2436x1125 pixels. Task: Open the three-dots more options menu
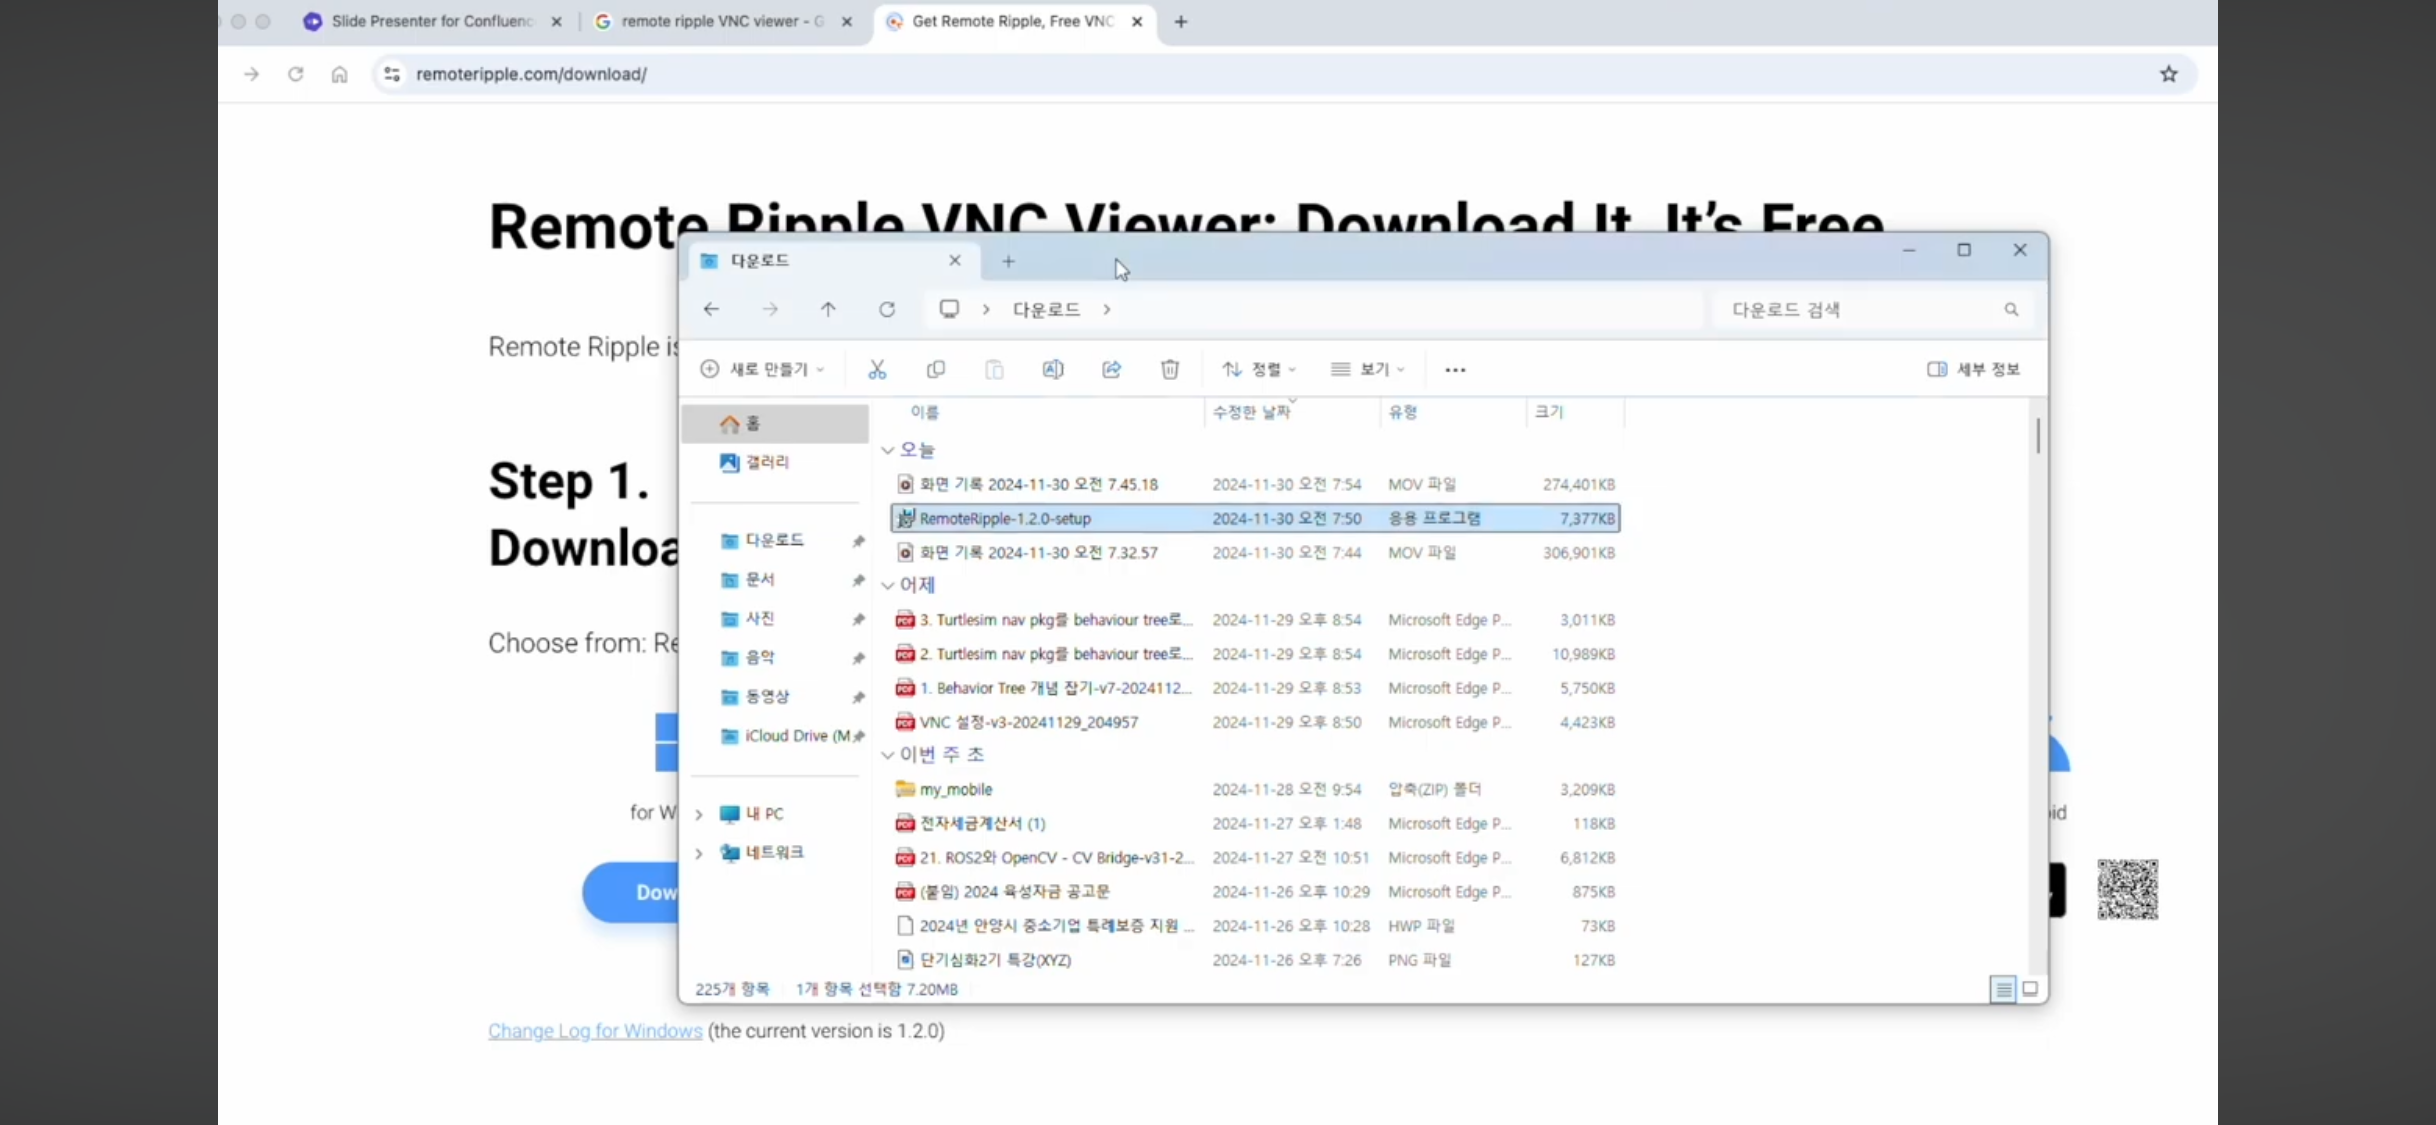pyautogui.click(x=1455, y=370)
